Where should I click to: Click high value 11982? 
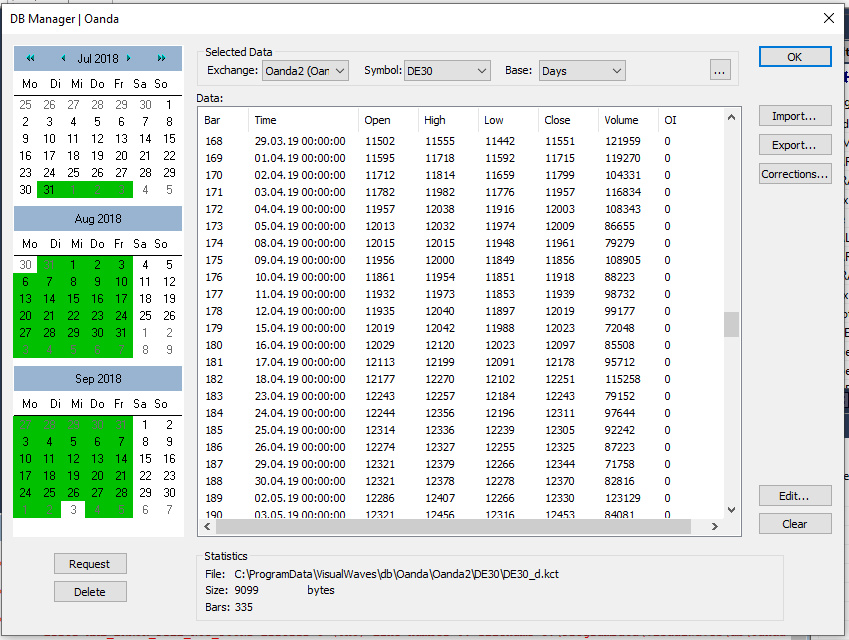440,192
